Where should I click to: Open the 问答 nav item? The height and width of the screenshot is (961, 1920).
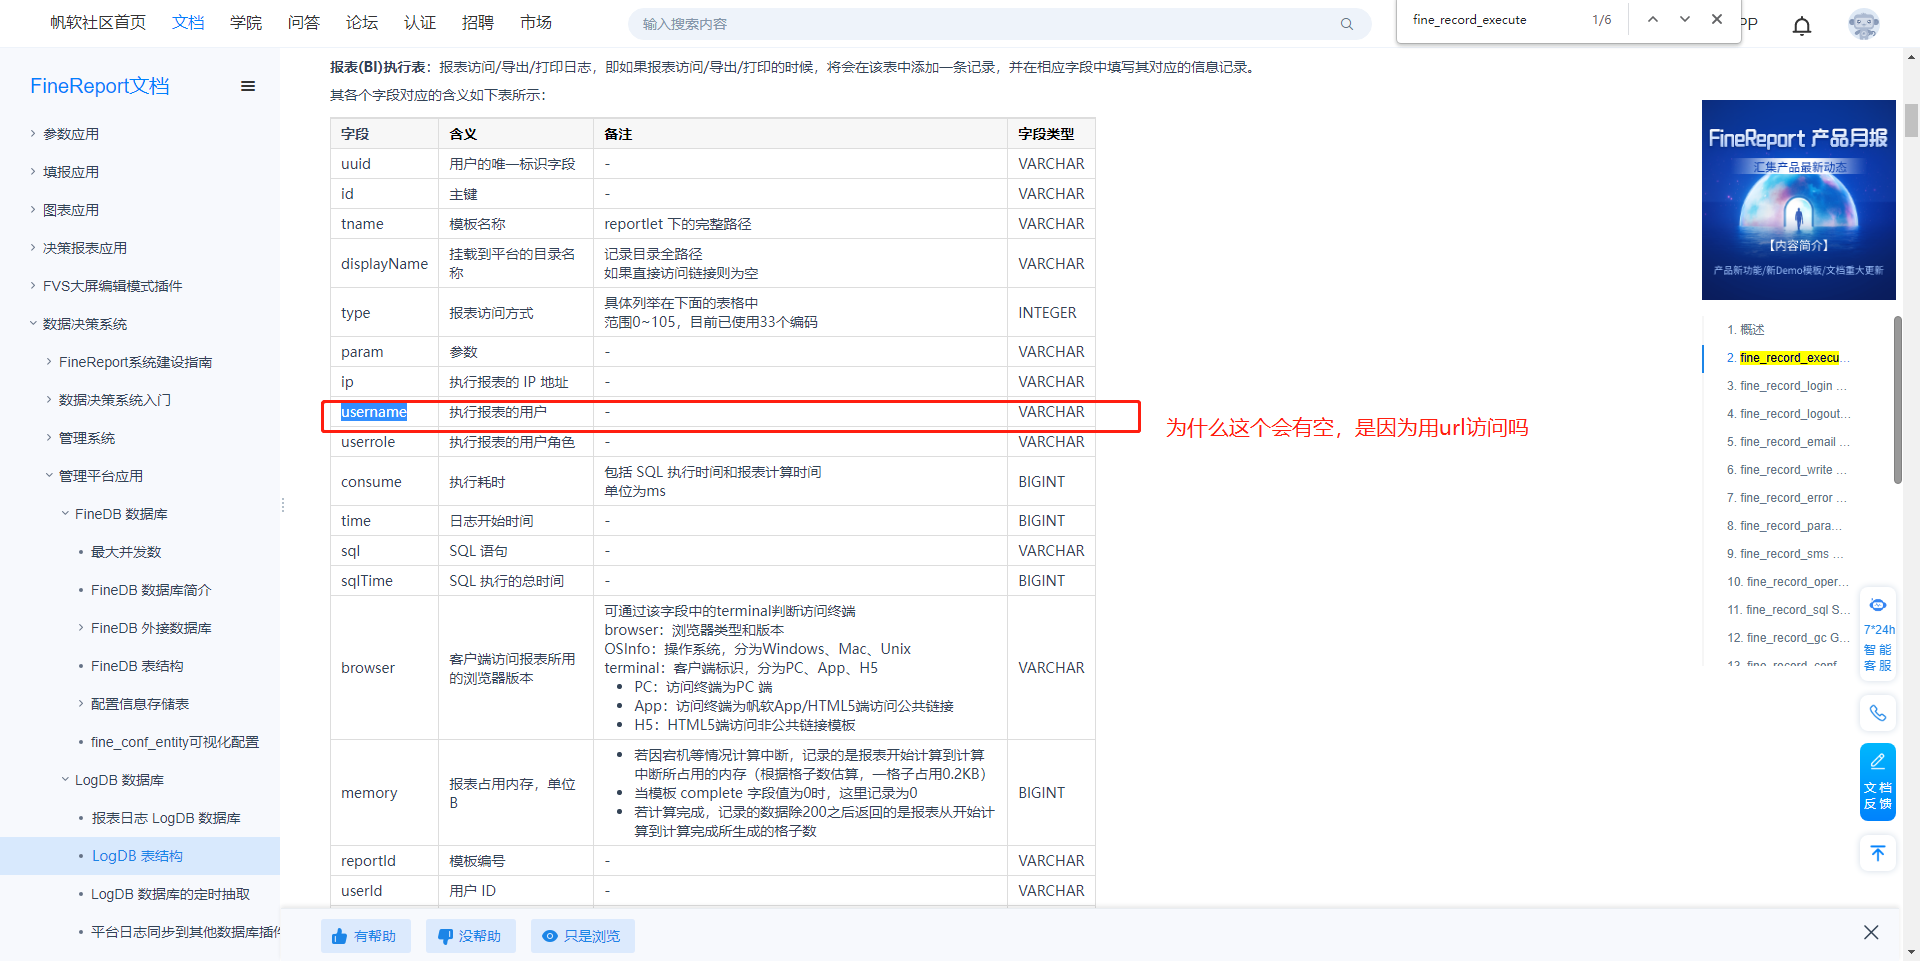point(304,22)
